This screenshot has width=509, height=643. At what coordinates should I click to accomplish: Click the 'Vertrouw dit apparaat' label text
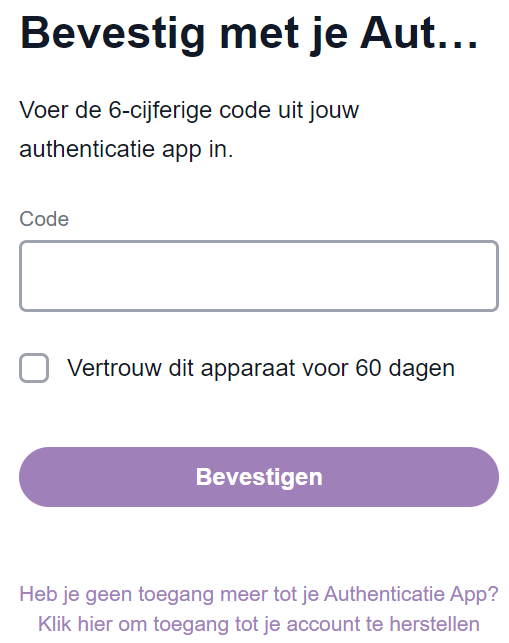(181, 368)
